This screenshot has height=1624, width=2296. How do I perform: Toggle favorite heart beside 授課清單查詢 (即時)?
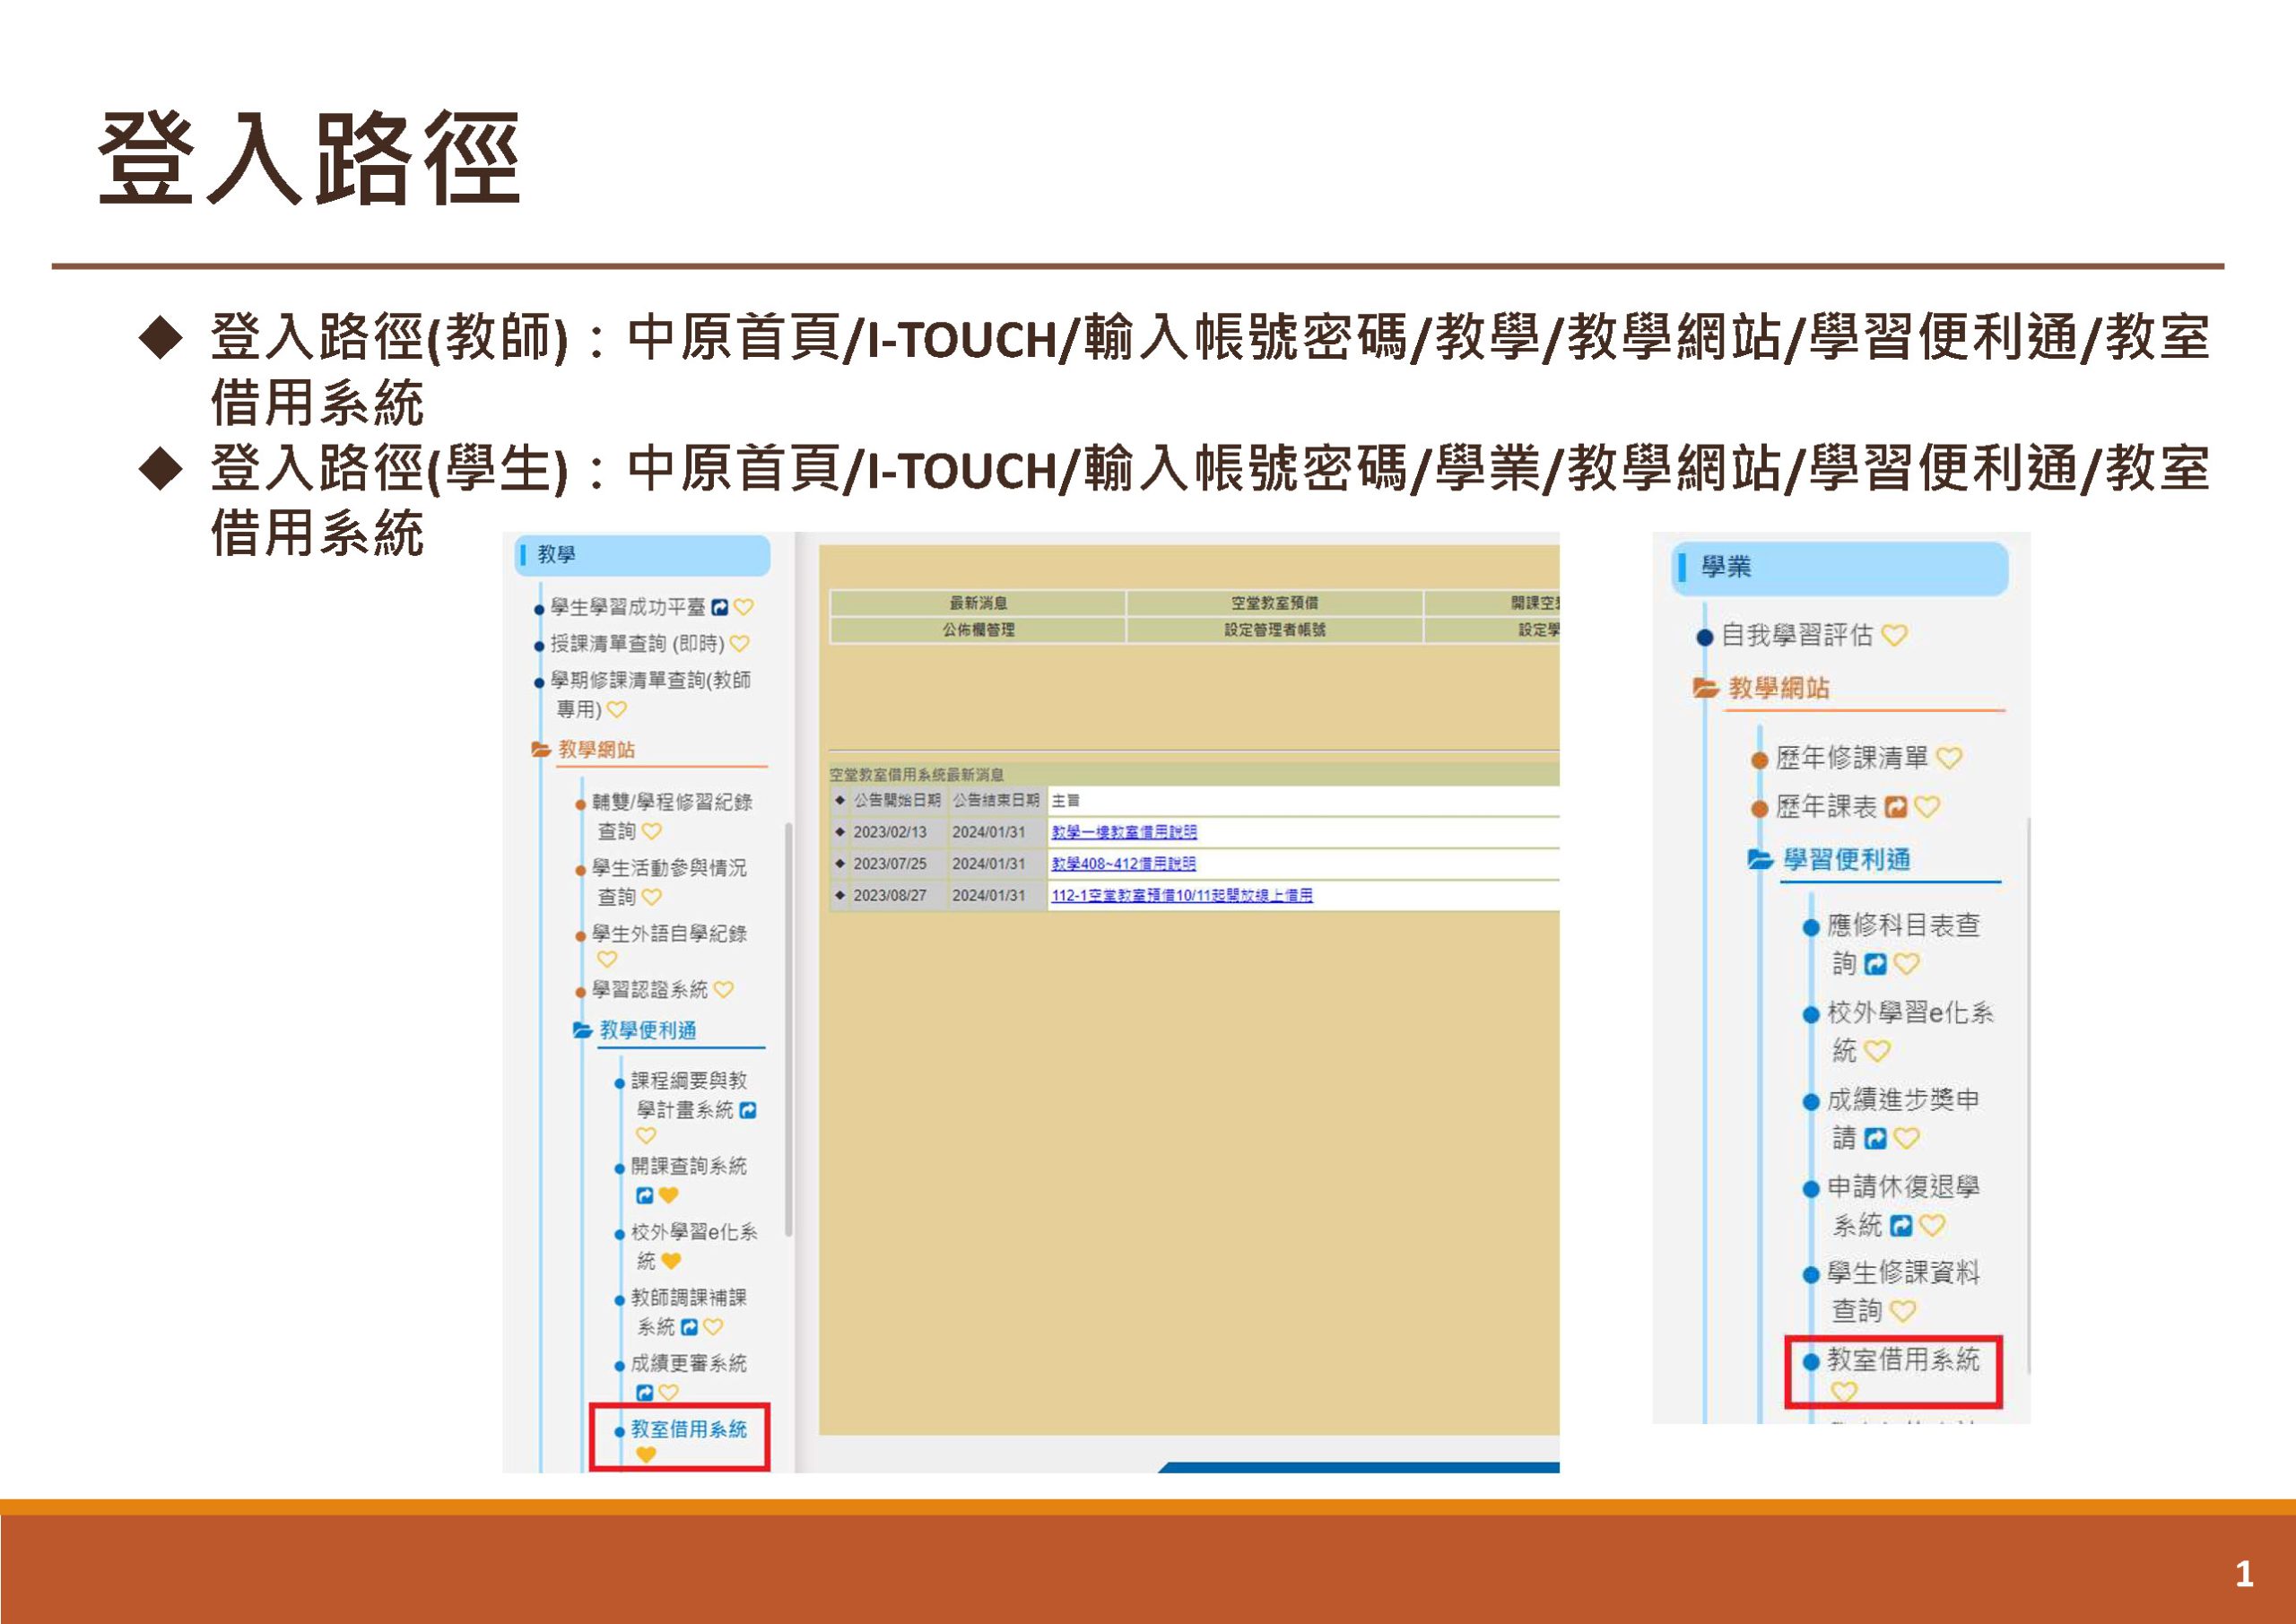point(739,643)
